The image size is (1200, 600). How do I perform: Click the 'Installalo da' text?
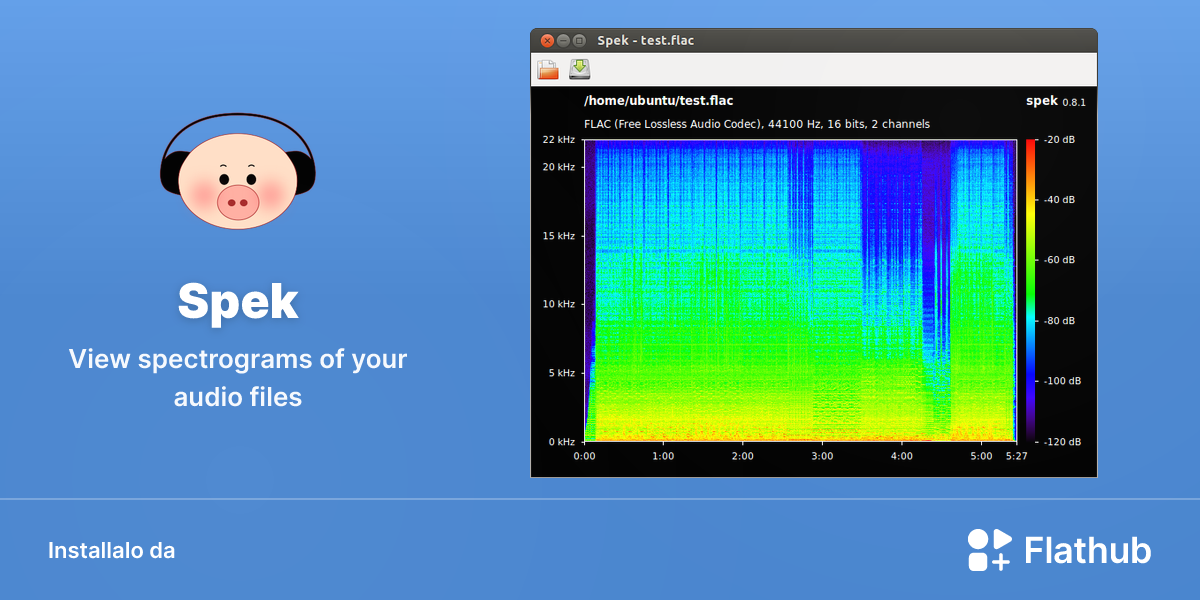click(111, 550)
